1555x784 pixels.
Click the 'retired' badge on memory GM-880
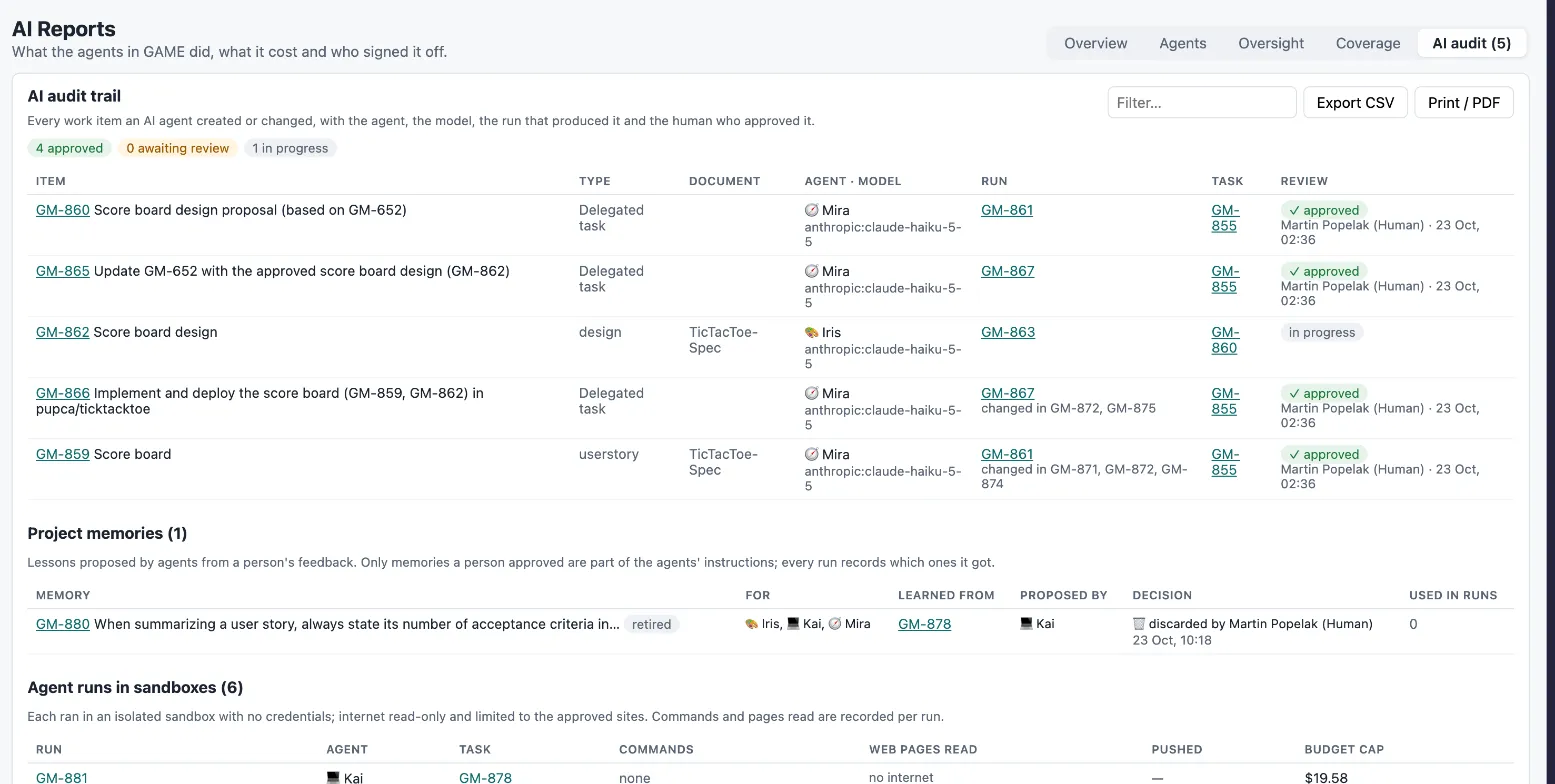point(651,624)
